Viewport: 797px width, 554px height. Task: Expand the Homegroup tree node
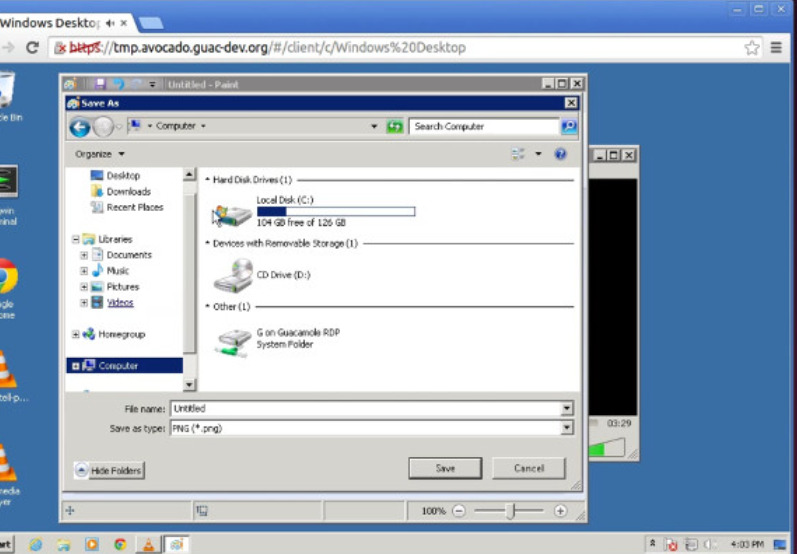pyautogui.click(x=76, y=334)
